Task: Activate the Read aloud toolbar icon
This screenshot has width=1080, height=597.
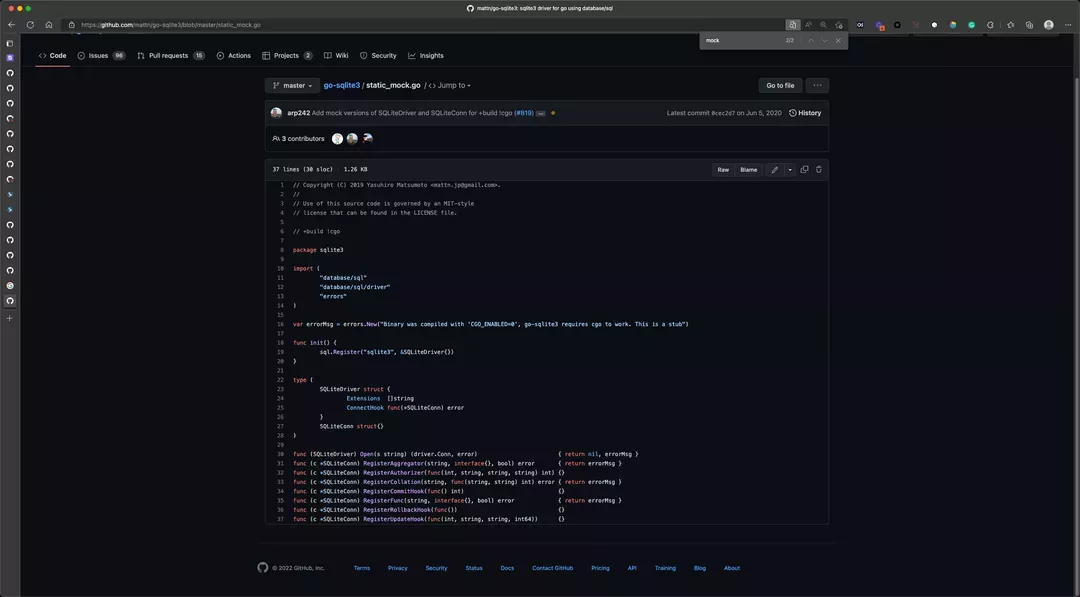Action: (808, 25)
